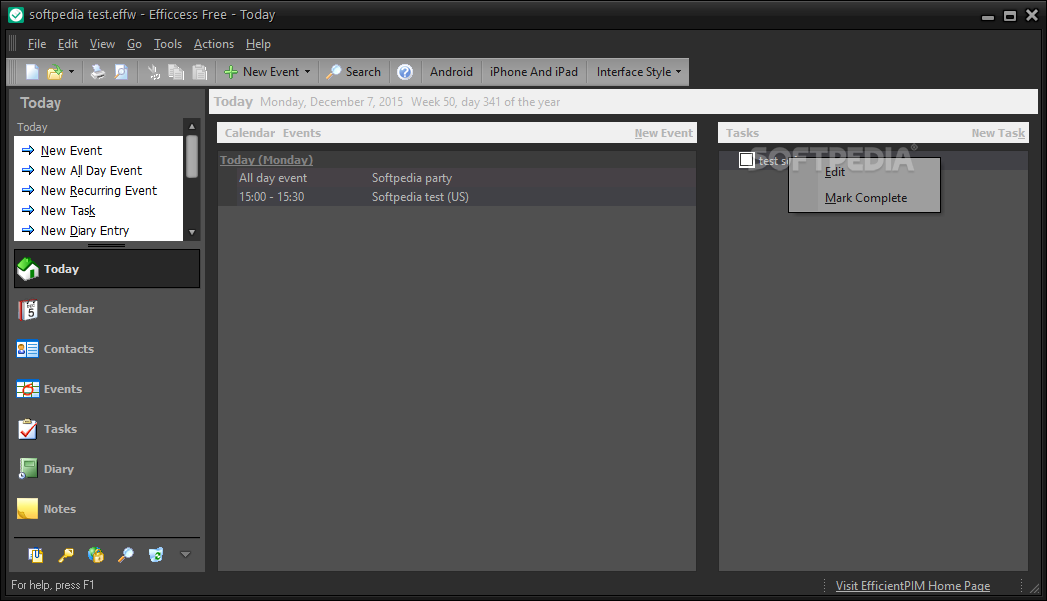Click the 15:00 - 15:30 time cell
Viewport: 1047px width, 601px height.
pos(272,197)
